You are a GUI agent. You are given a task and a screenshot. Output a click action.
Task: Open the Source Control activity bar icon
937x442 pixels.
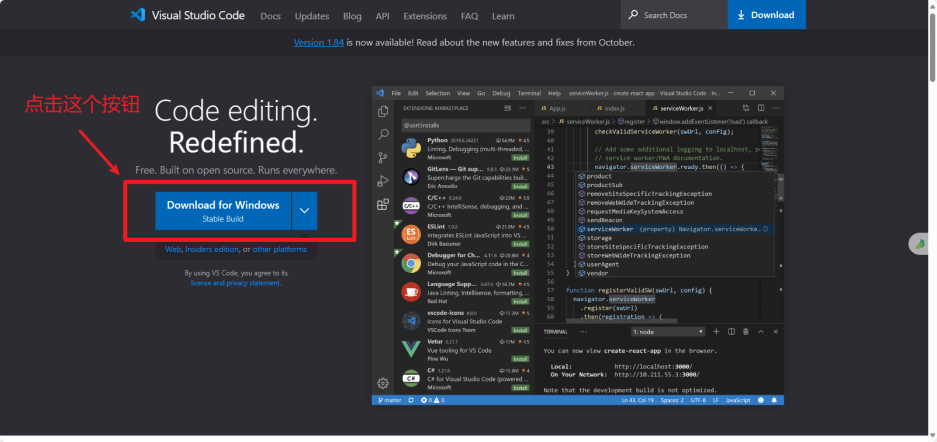coord(383,158)
